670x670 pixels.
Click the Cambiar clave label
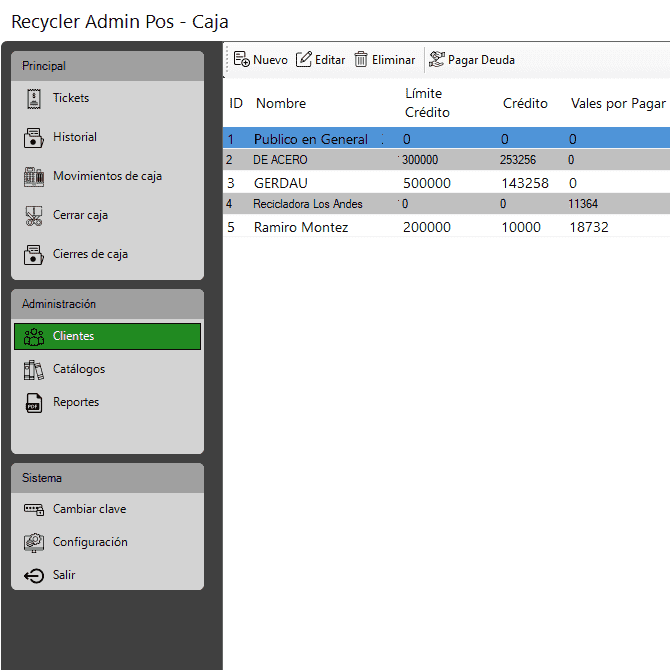point(90,509)
